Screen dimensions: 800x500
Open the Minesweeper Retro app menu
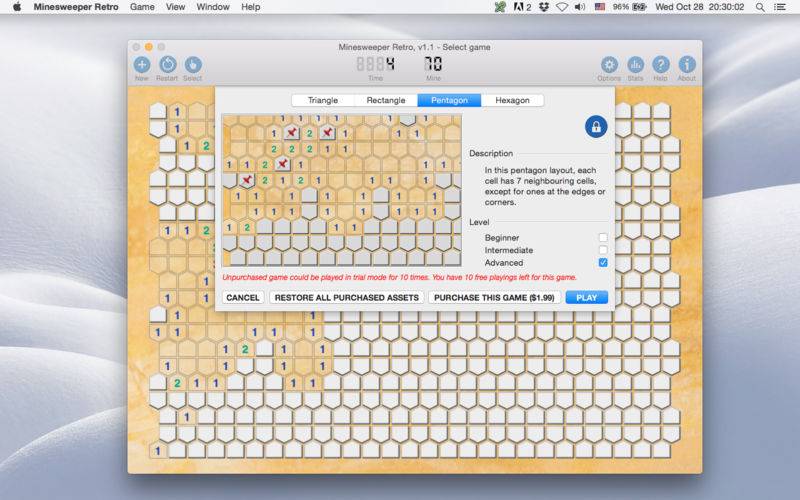[76, 7]
